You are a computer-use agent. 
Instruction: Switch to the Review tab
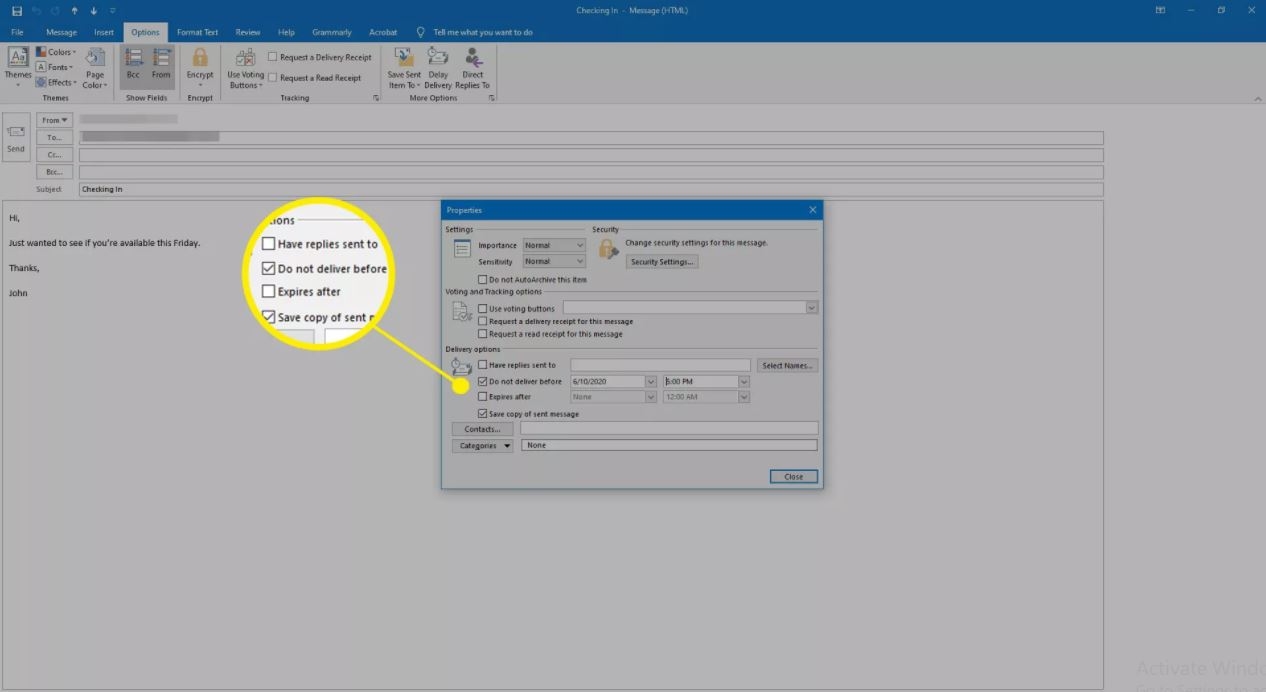click(x=248, y=32)
